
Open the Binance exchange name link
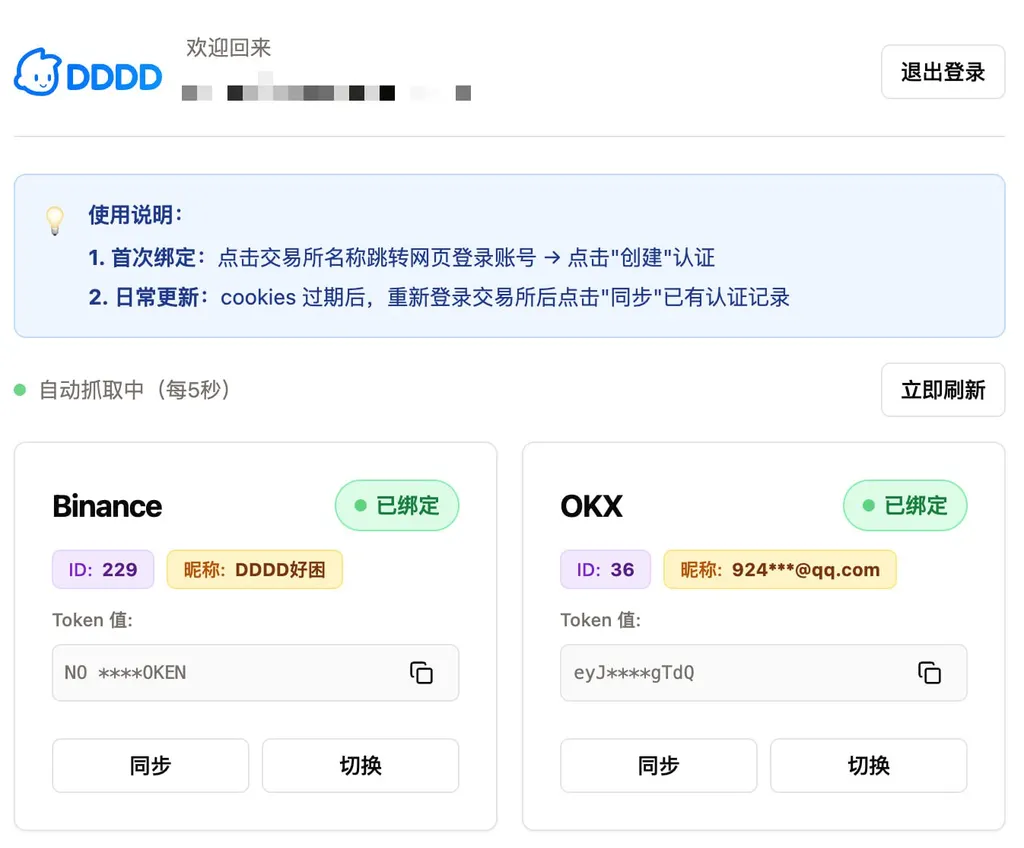tap(107, 506)
